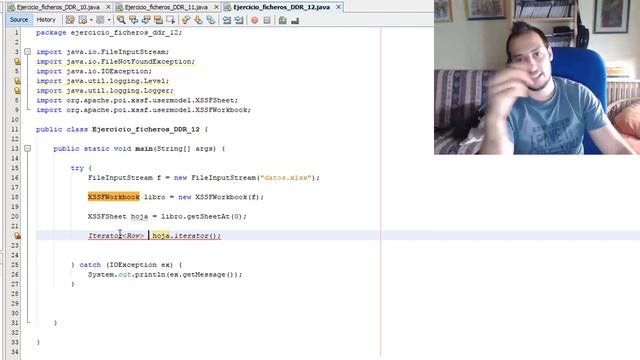This screenshot has height=360, width=640.
Task: Collapse the imports fold at line 3
Action: 27,52
